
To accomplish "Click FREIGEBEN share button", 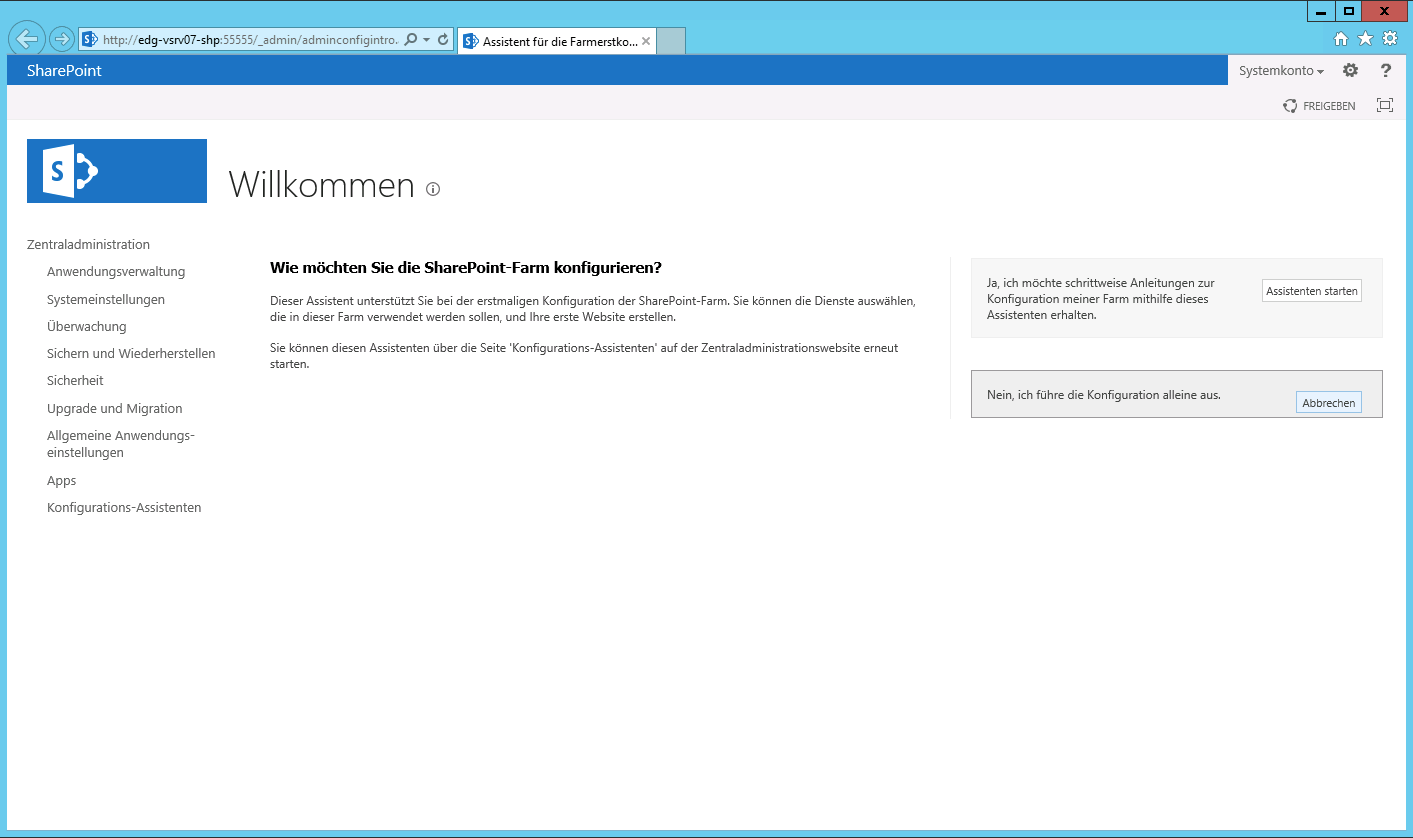I will 1320,106.
